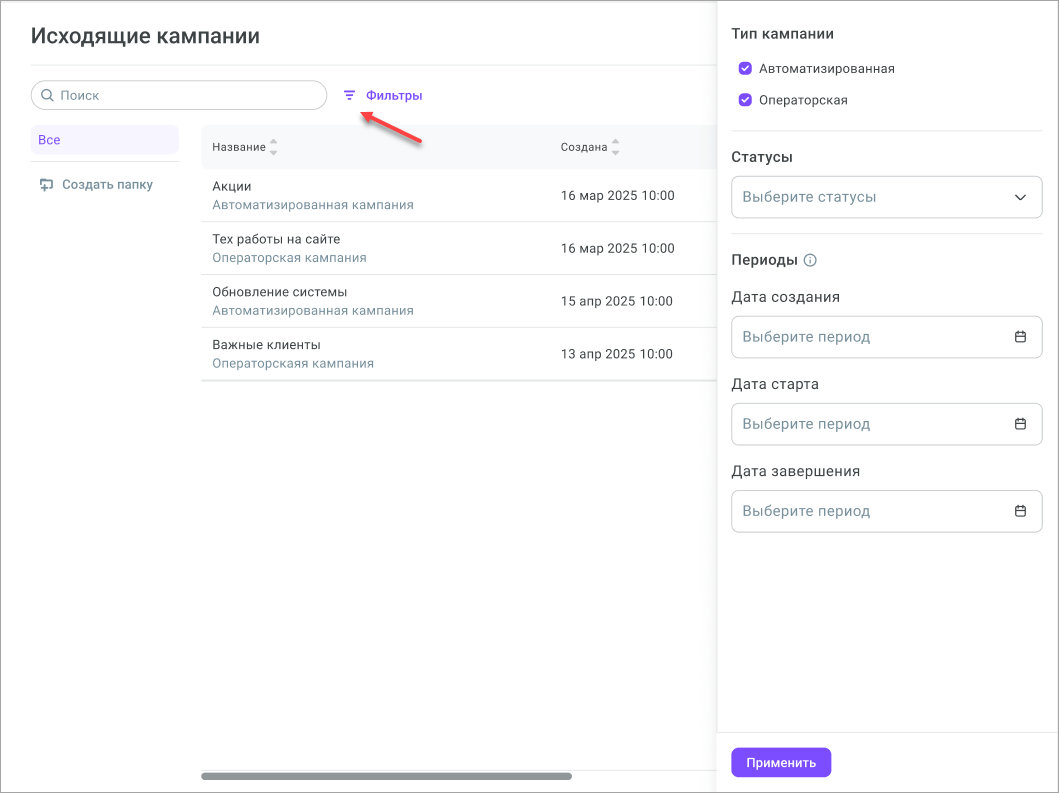The height and width of the screenshot is (793, 1059).
Task: Click the search magnifier icon
Action: point(47,96)
